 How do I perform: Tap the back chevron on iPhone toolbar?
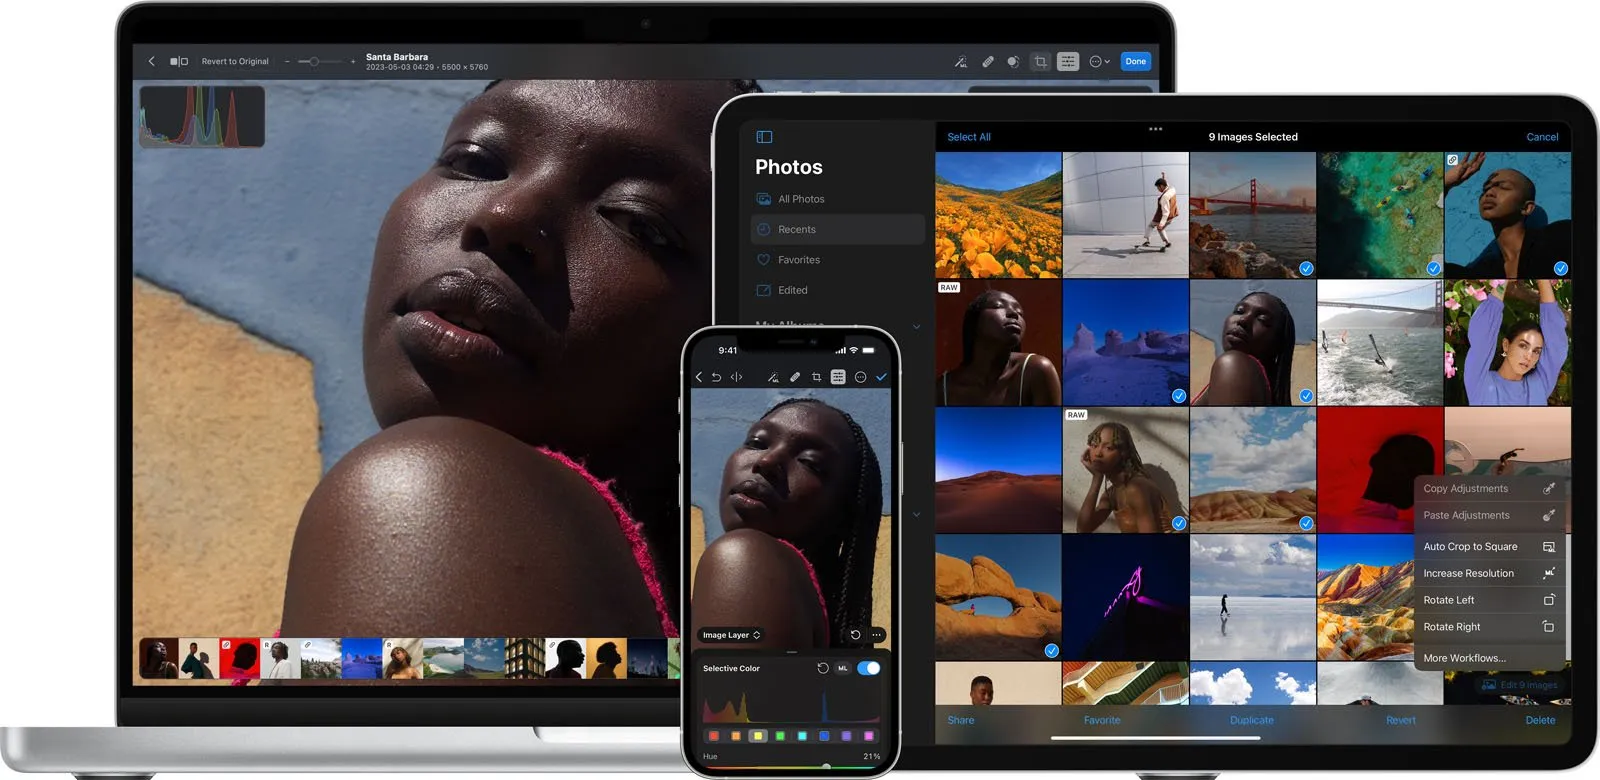699,377
